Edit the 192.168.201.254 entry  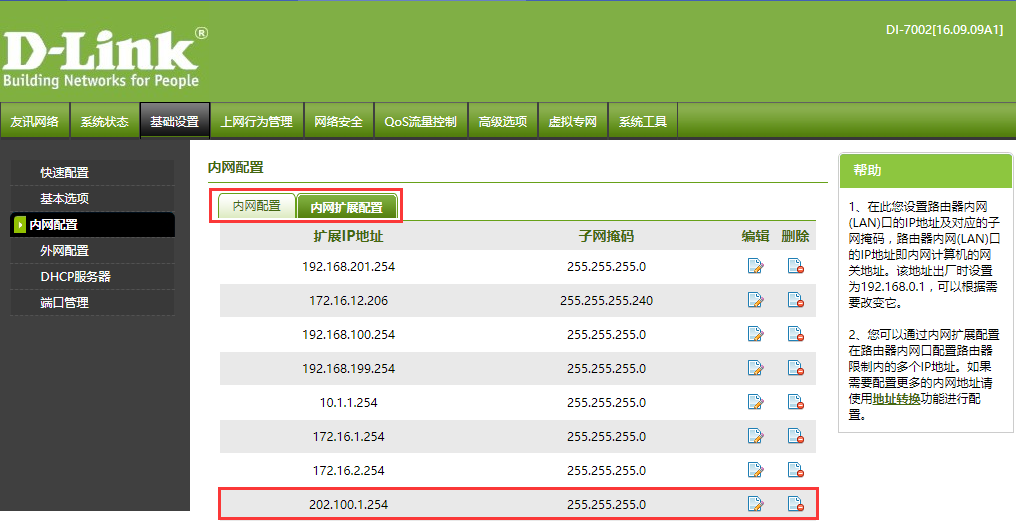[756, 266]
